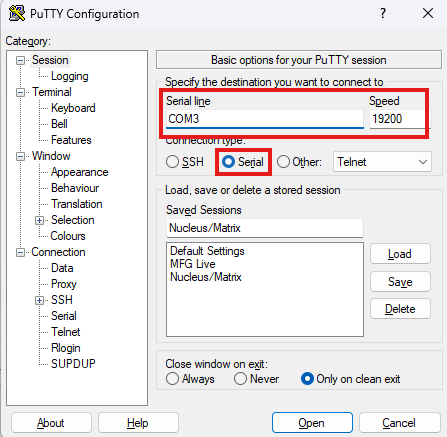Go to the Colours settings category

click(x=68, y=236)
